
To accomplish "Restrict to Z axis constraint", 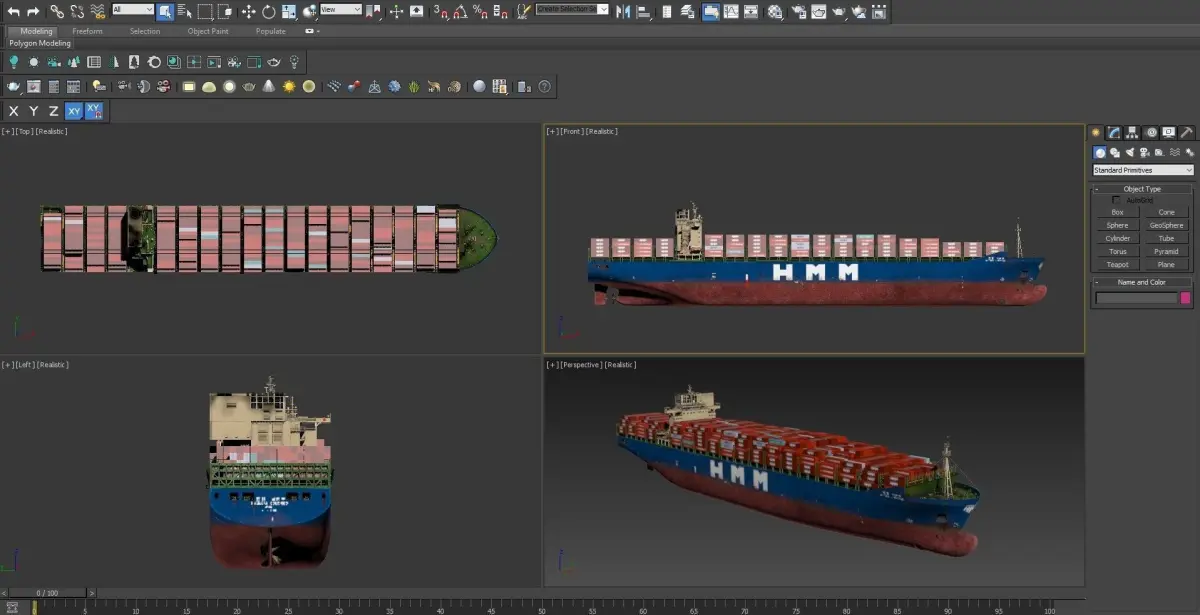I will click(x=53, y=111).
